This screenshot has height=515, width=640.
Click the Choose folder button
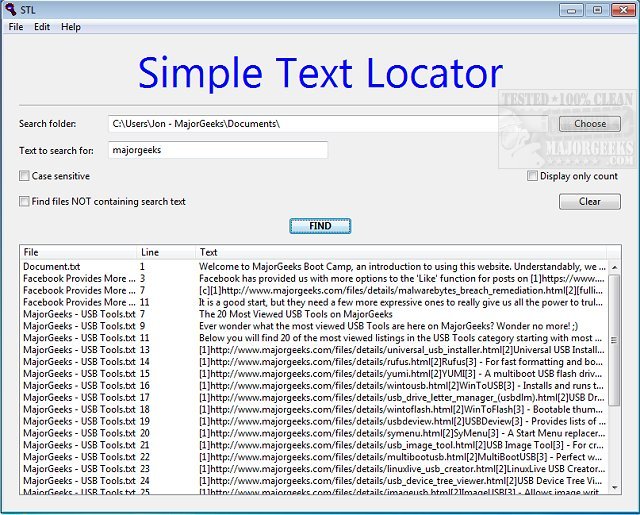590,124
